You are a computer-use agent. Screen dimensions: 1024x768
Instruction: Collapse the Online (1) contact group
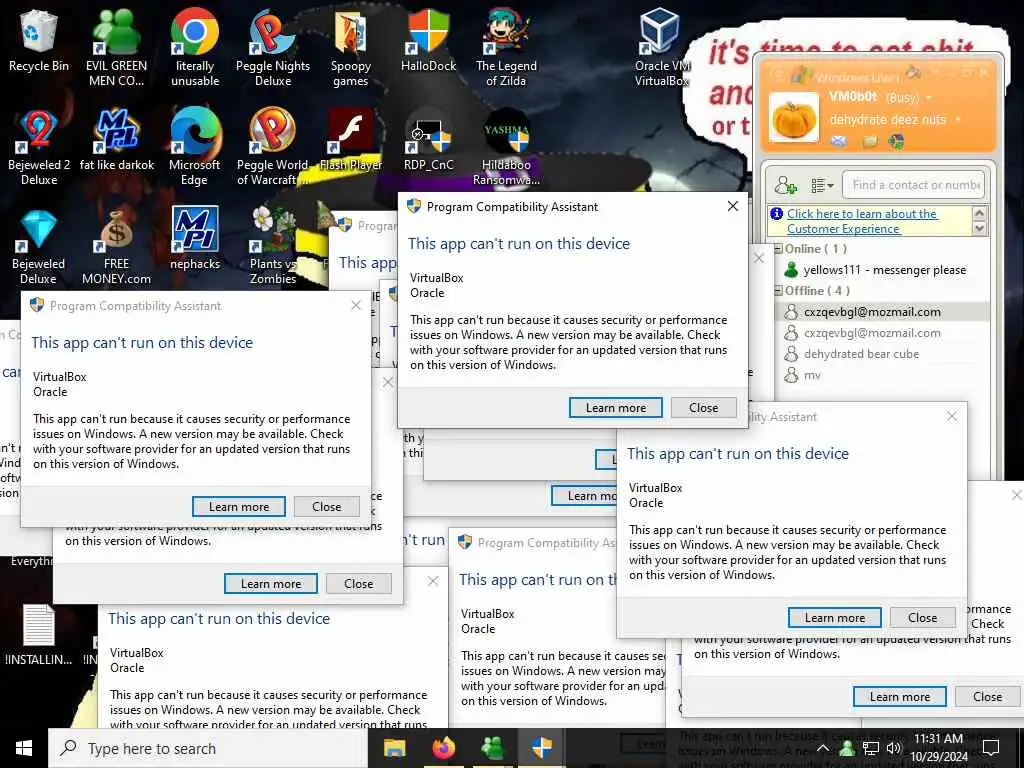778,249
